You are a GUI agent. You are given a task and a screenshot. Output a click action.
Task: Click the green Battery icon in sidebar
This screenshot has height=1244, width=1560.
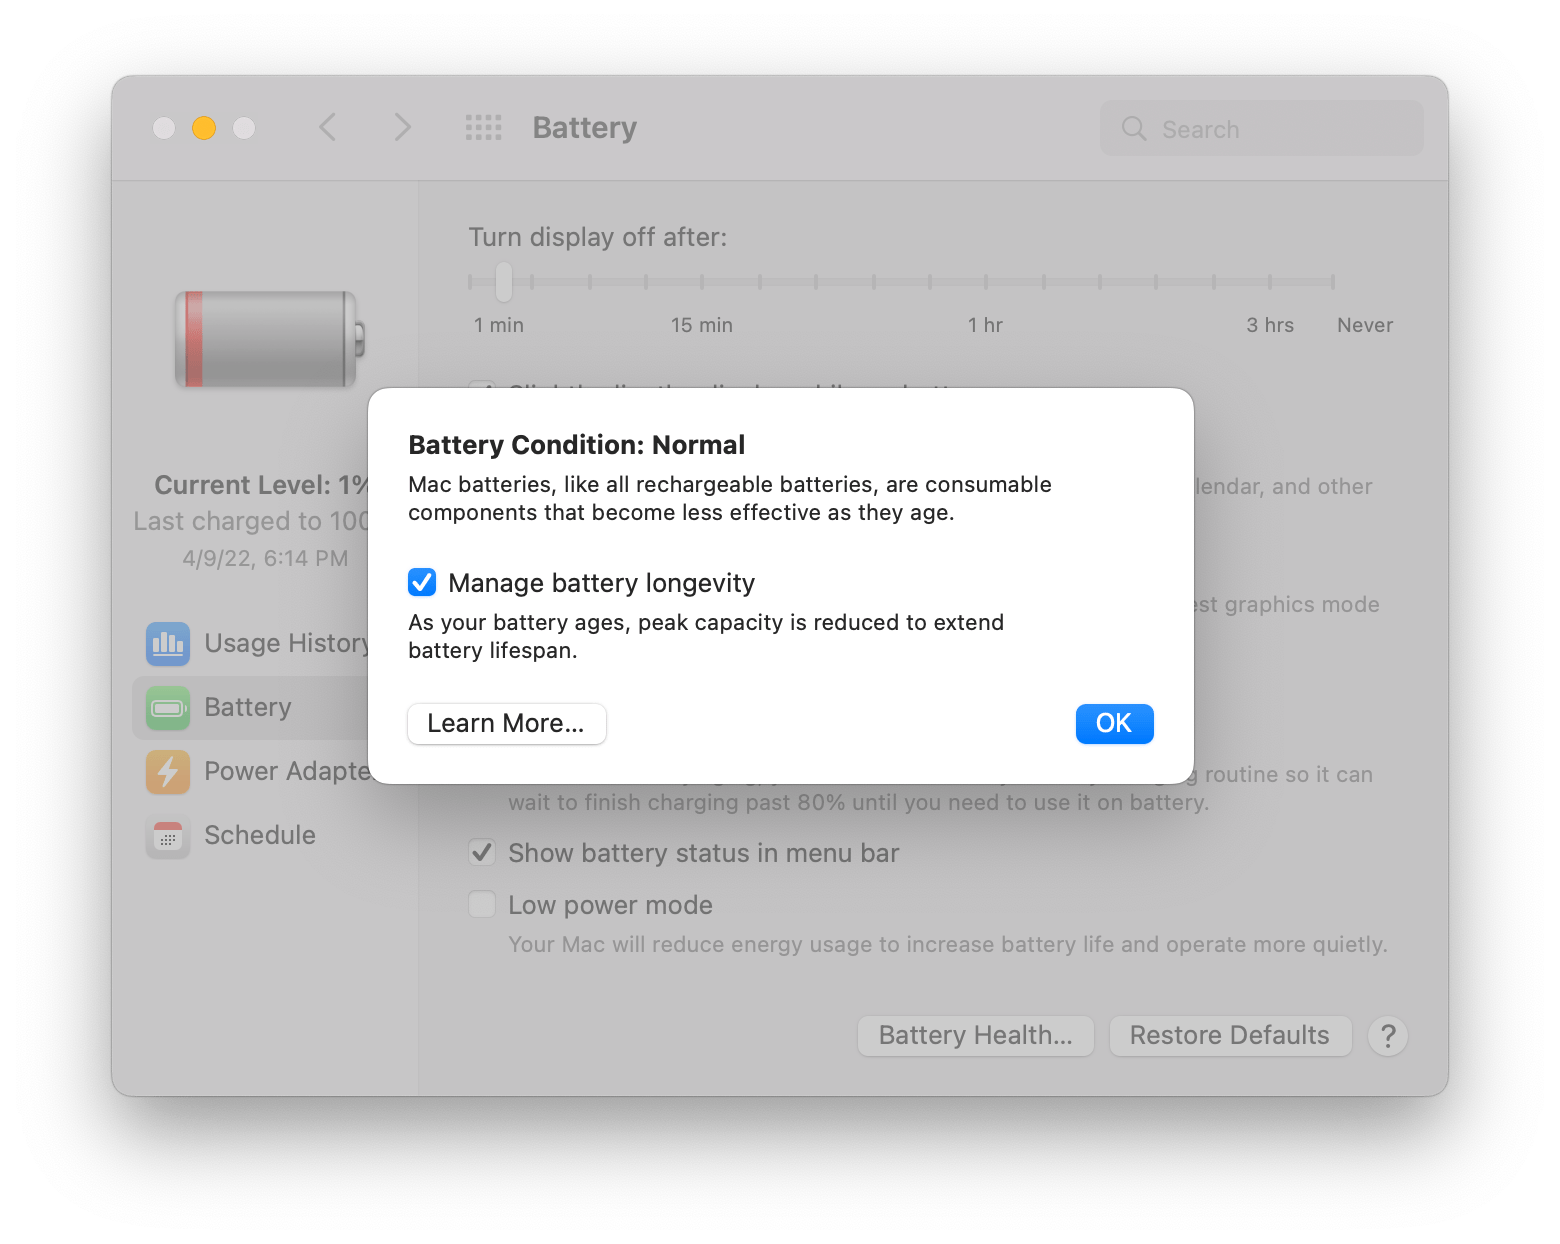pyautogui.click(x=167, y=708)
